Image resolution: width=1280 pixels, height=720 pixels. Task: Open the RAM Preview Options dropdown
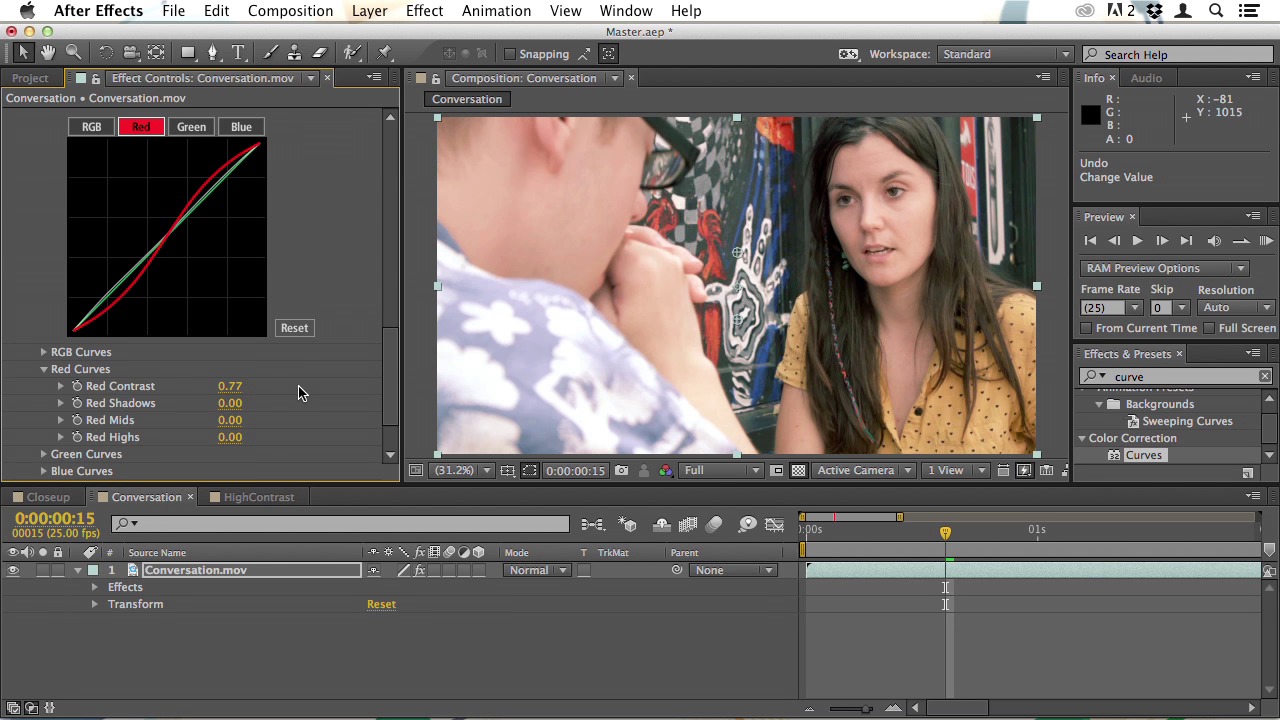pyautogui.click(x=1164, y=268)
